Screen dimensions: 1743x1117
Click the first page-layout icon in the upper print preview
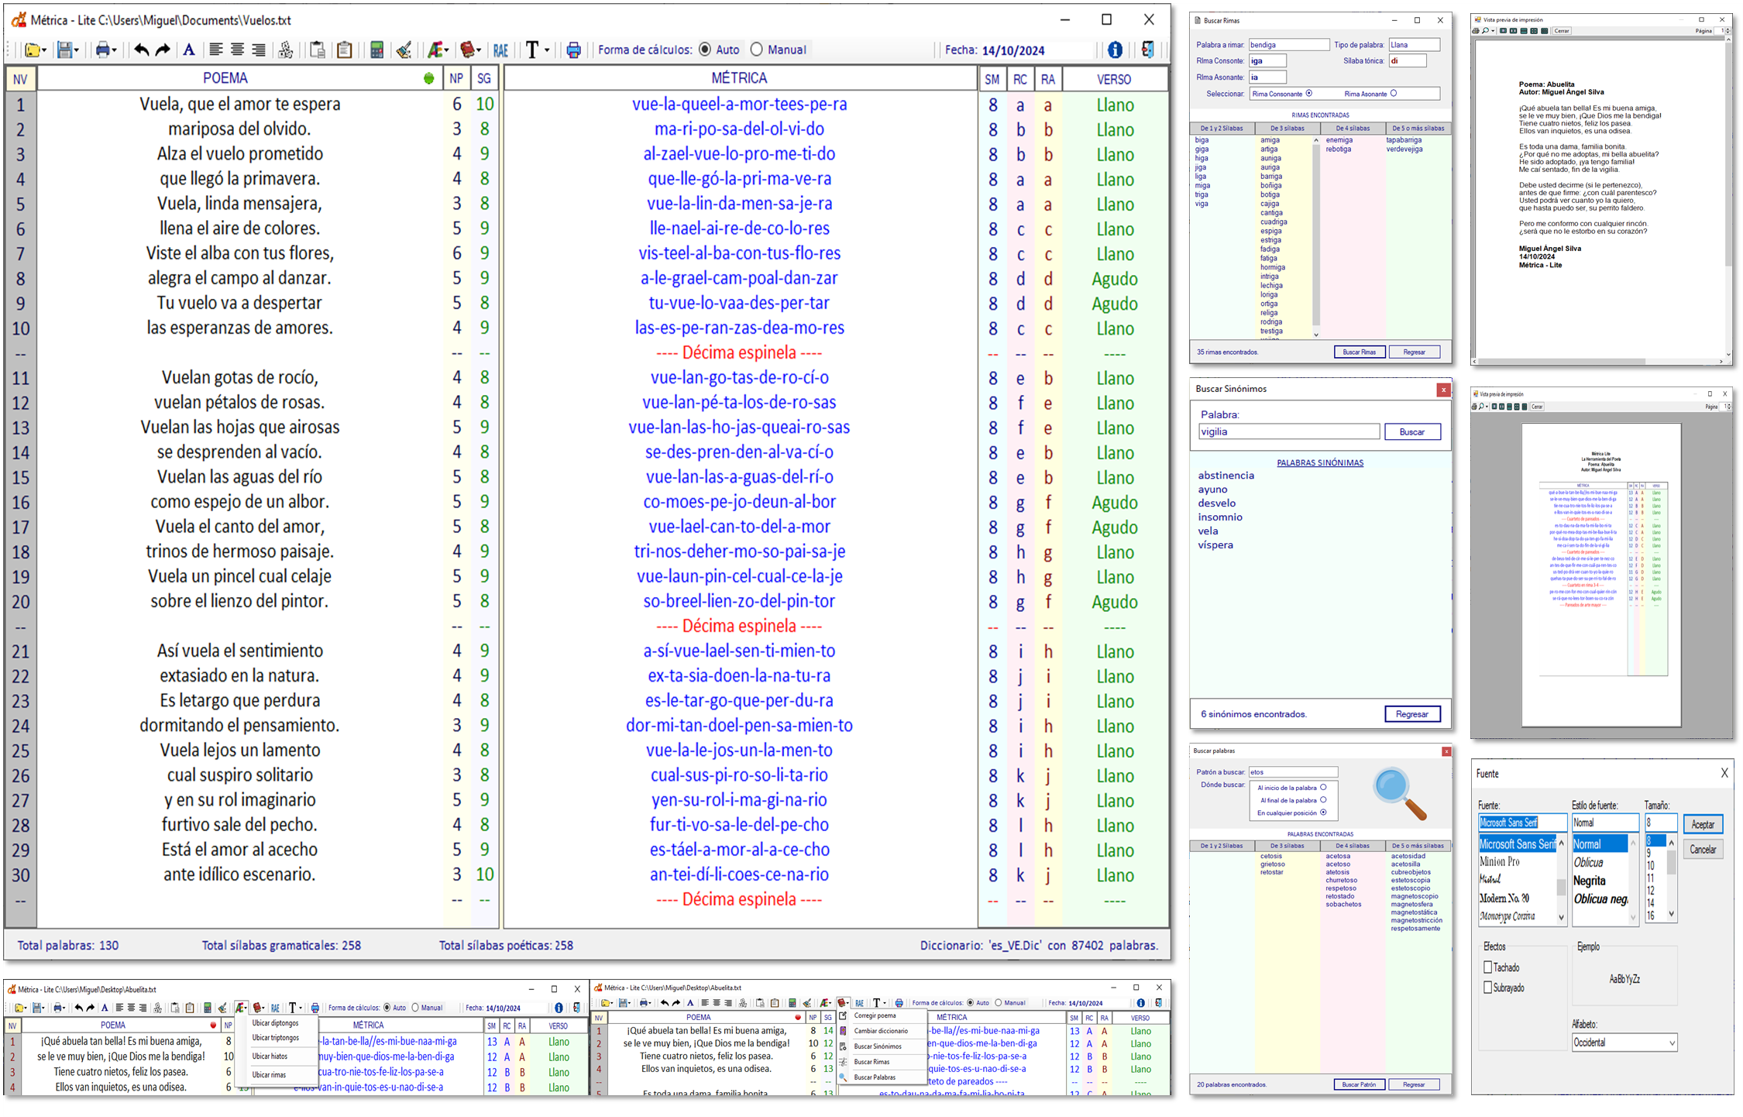tap(1505, 31)
